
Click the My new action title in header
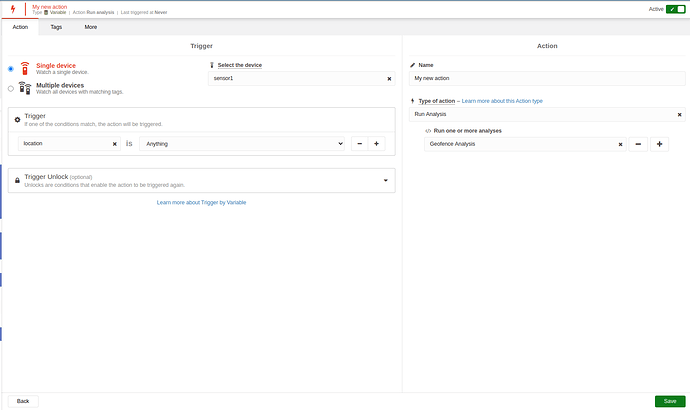click(50, 7)
